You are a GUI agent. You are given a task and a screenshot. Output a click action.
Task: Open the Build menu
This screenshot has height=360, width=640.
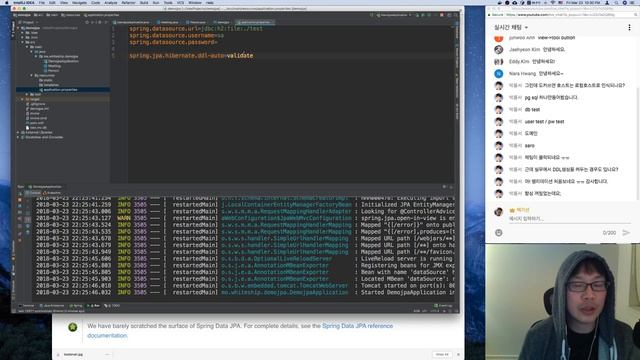(144, 2)
